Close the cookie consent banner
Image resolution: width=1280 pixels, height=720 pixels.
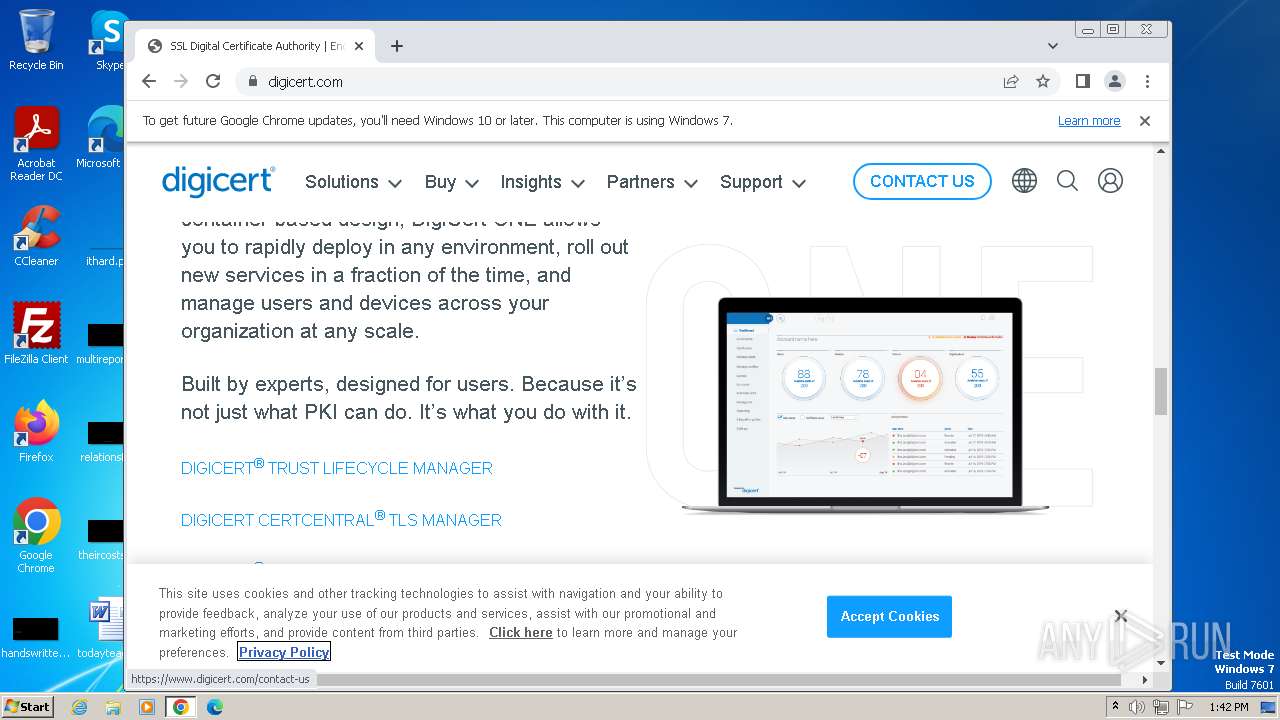click(1121, 616)
